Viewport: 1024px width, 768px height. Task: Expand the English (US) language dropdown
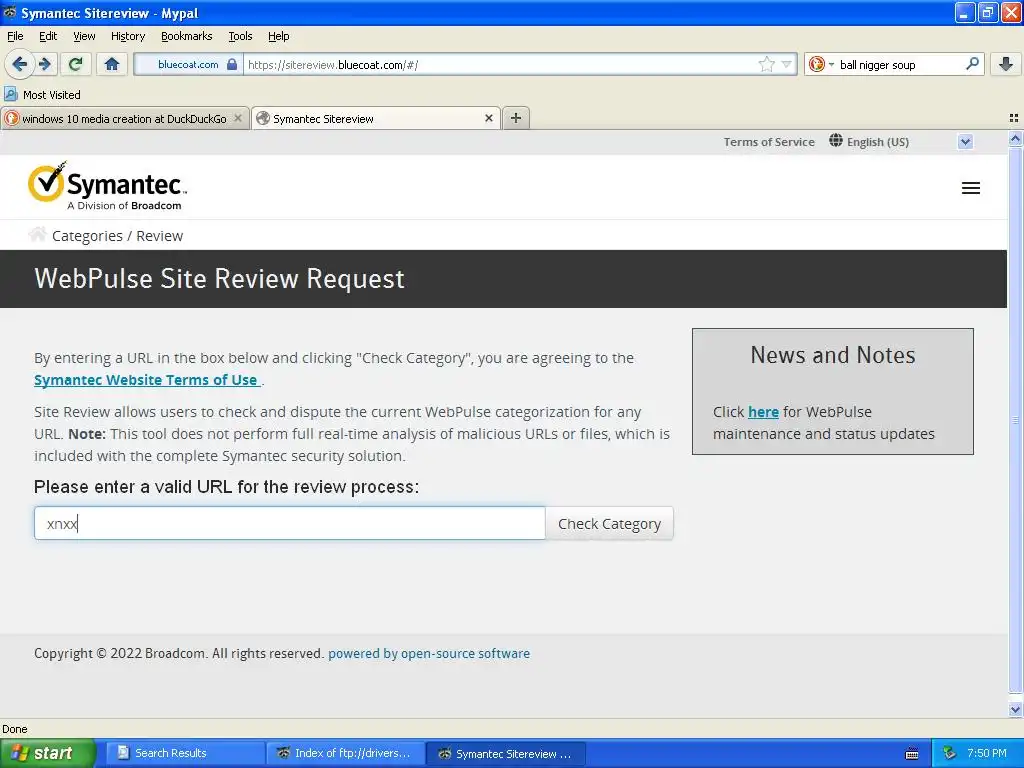pyautogui.click(x=965, y=142)
